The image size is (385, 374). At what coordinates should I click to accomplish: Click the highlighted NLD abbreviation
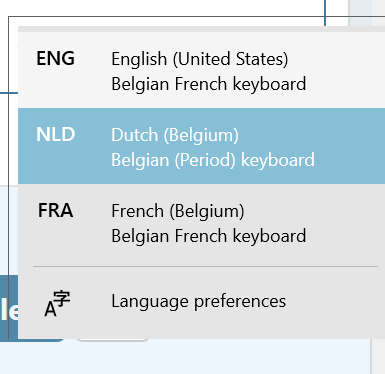point(55,134)
